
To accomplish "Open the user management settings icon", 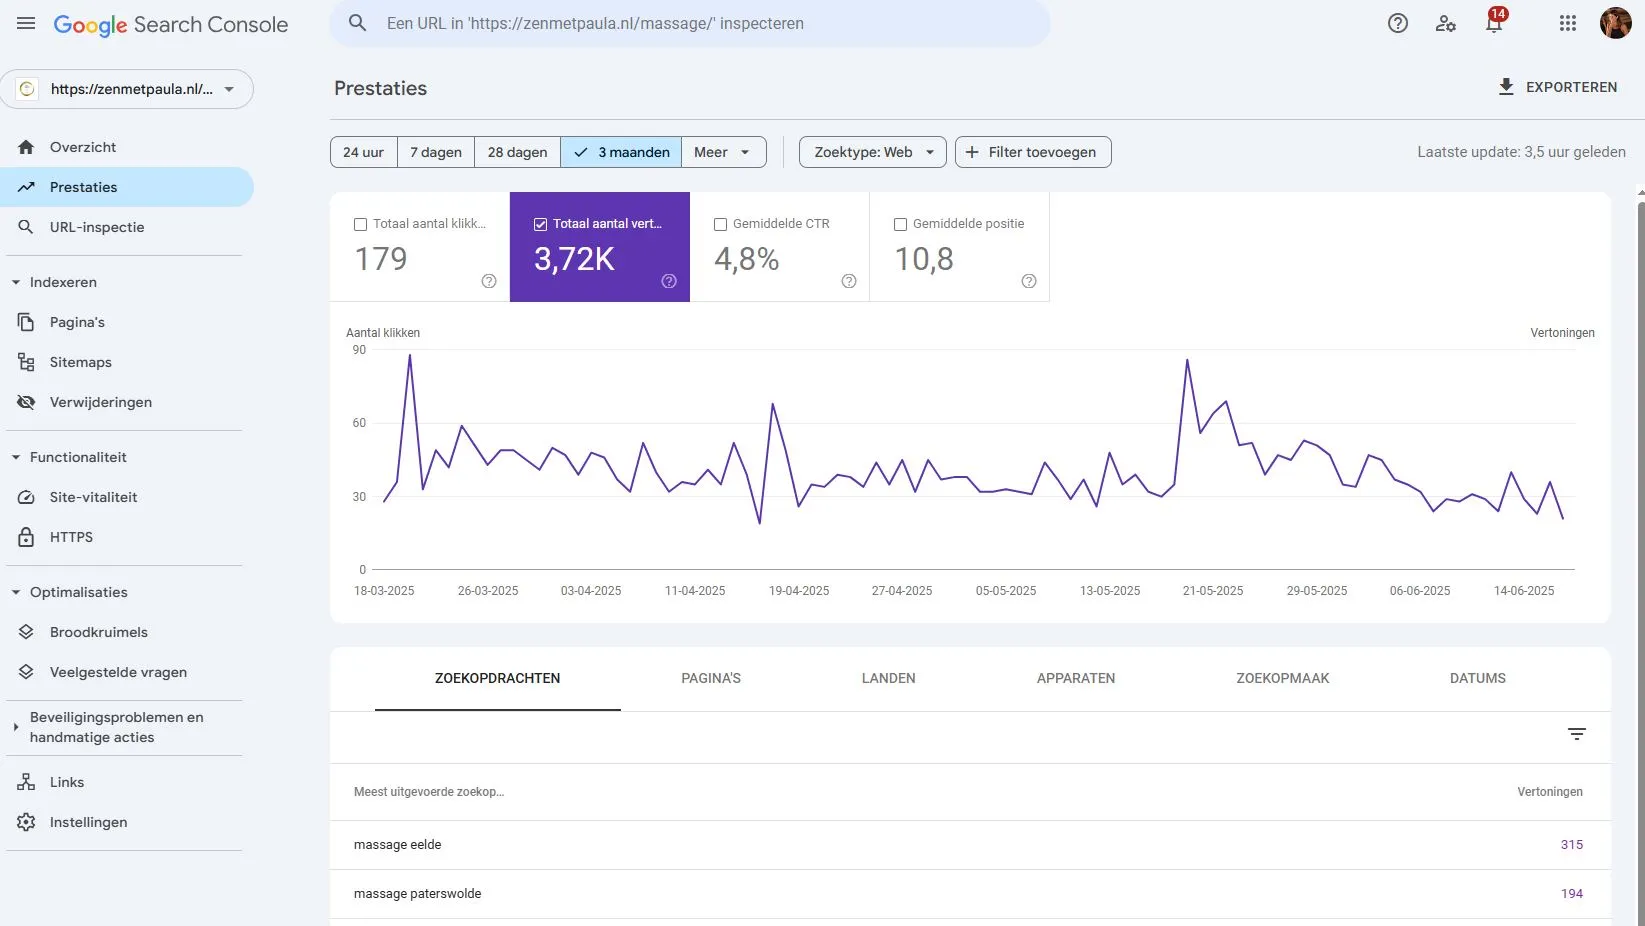I will coord(1446,23).
